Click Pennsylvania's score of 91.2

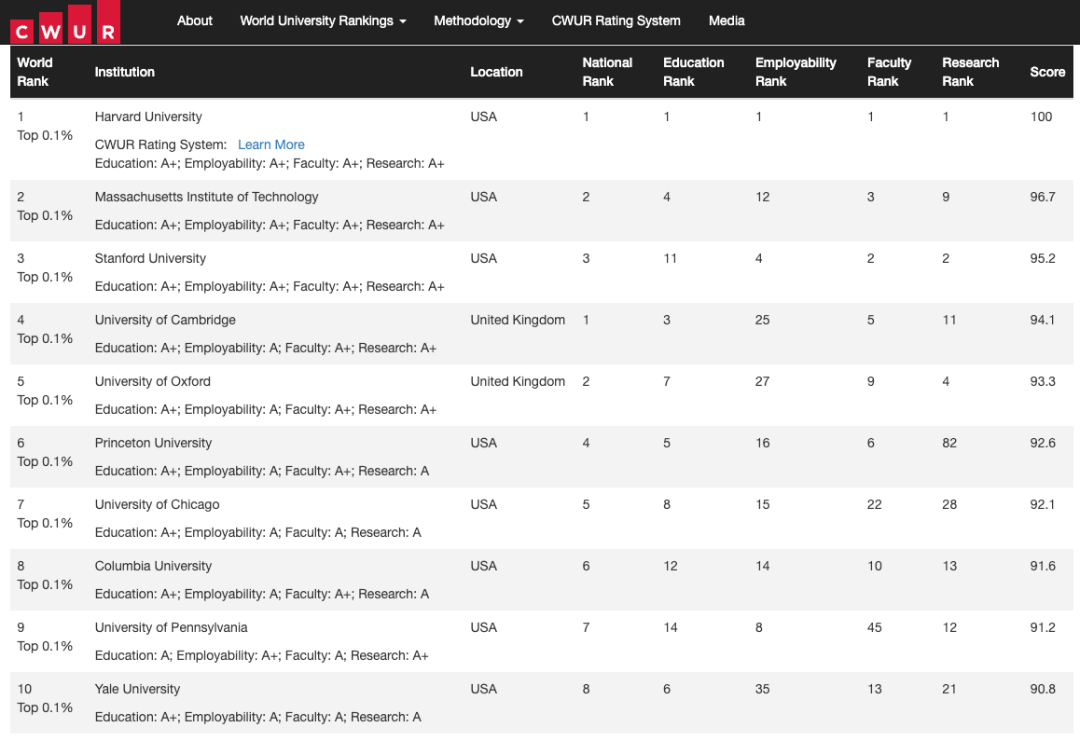tap(1042, 627)
